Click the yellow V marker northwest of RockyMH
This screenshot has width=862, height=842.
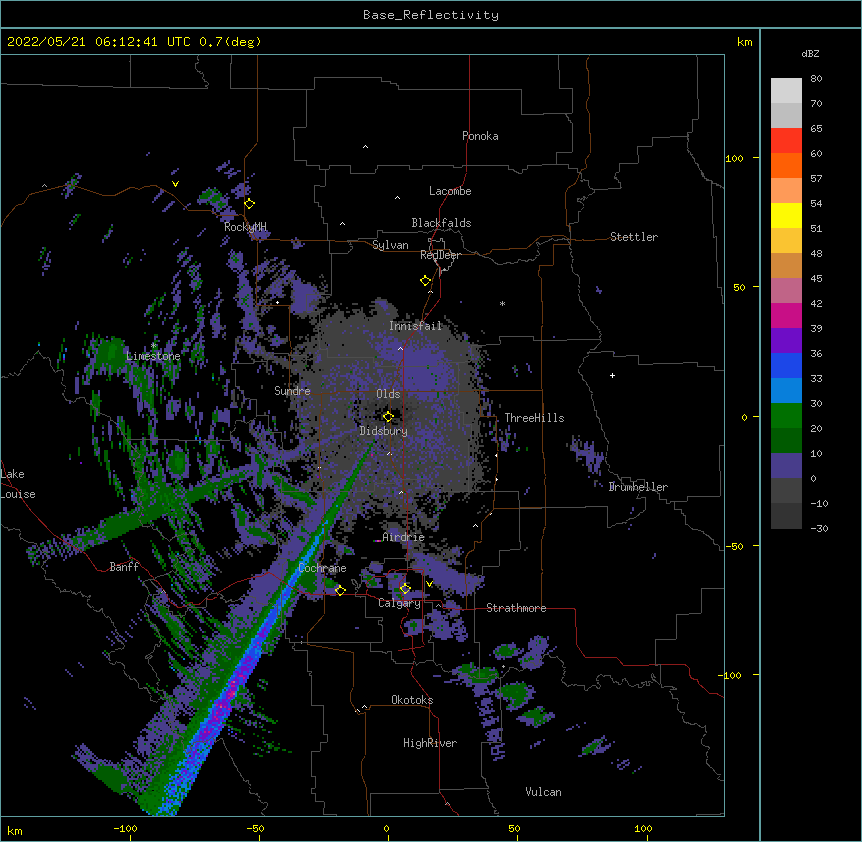pos(175,184)
